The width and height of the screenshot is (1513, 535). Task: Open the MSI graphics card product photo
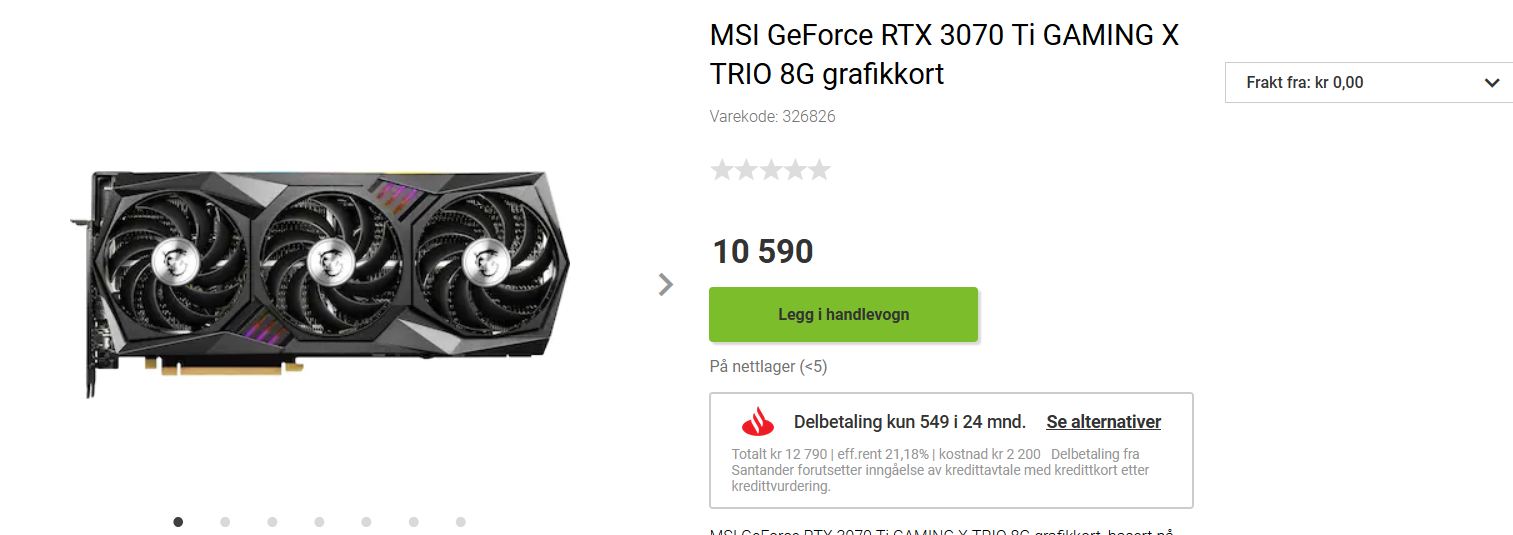pyautogui.click(x=320, y=282)
